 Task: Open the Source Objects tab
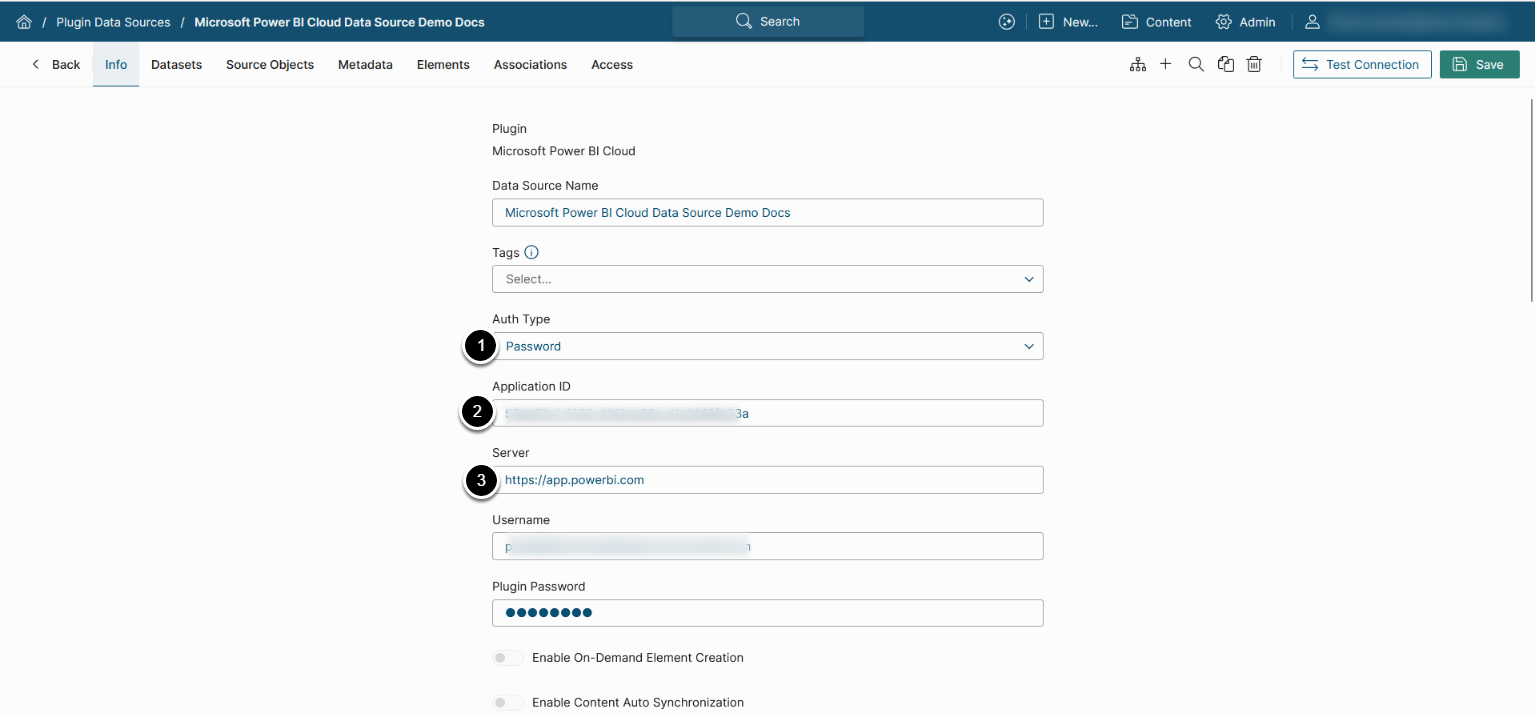(x=270, y=65)
